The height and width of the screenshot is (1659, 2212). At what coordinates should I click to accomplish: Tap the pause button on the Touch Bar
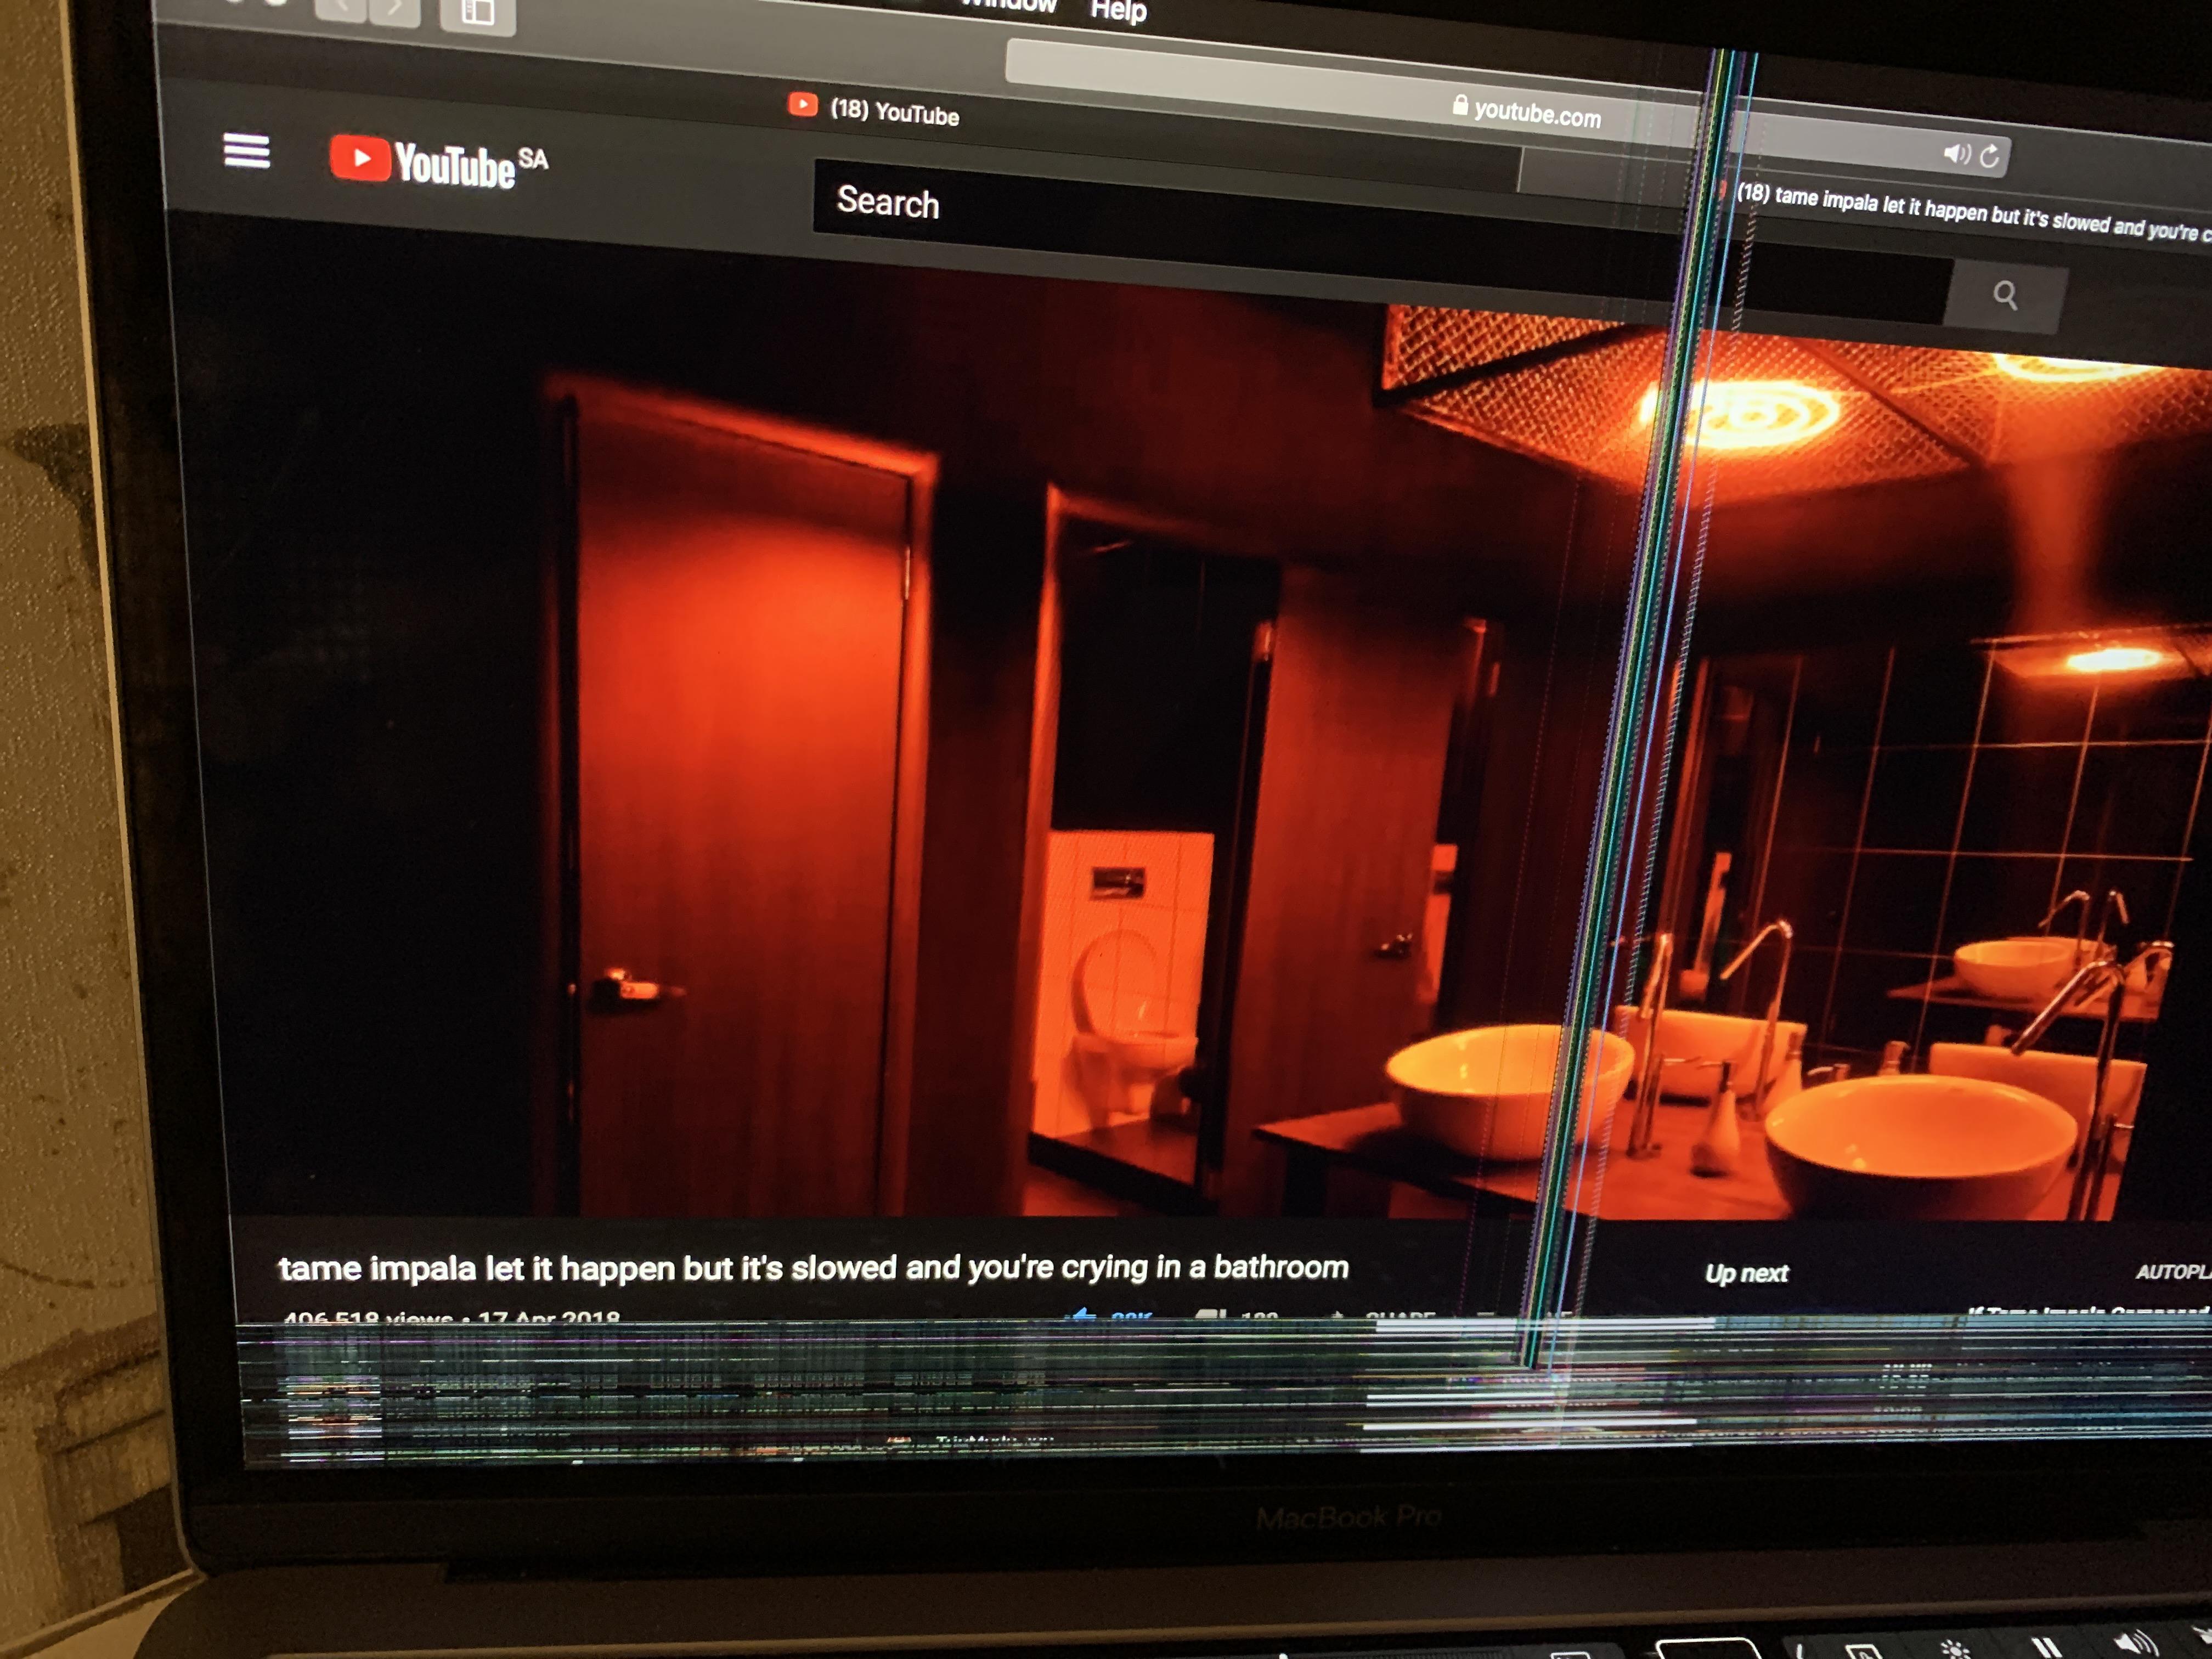[2046, 1648]
